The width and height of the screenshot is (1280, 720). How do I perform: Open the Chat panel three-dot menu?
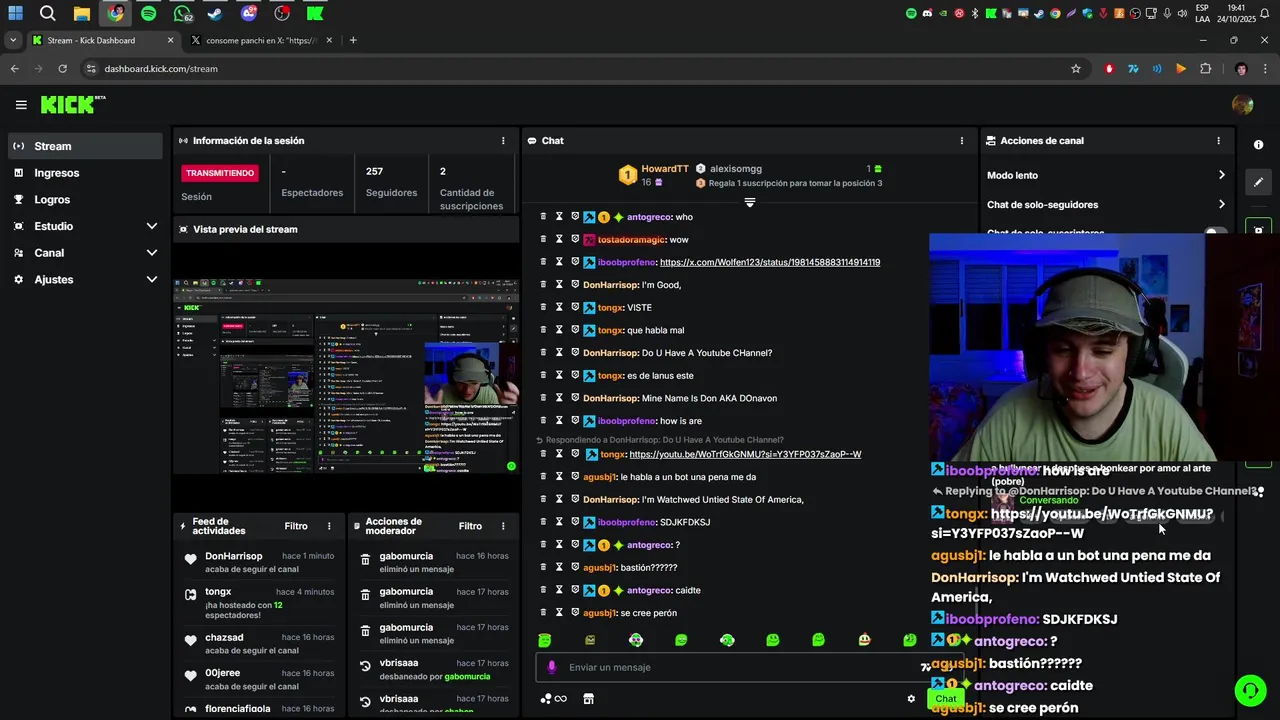pos(962,141)
